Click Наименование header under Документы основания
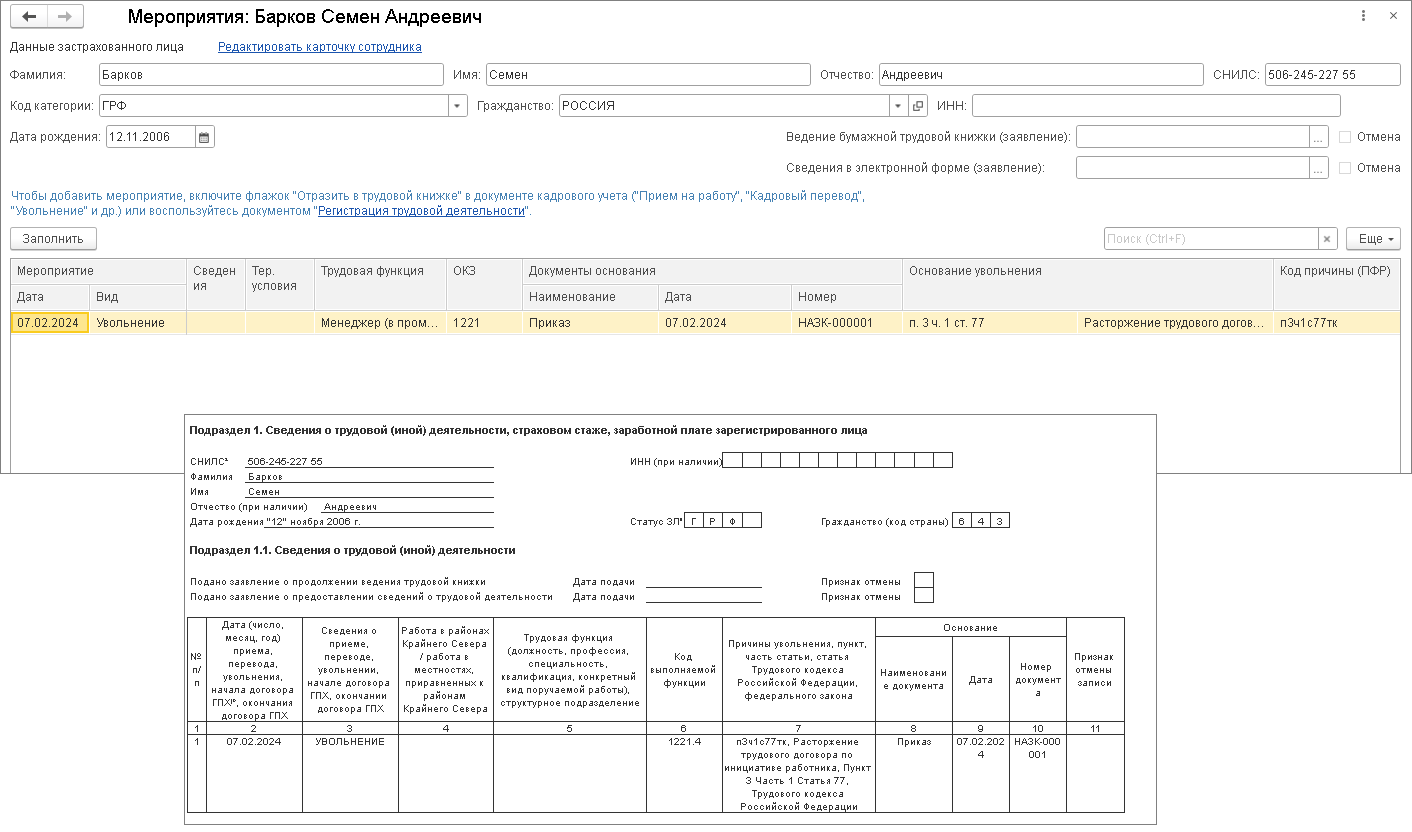The image size is (1412, 832). point(590,297)
